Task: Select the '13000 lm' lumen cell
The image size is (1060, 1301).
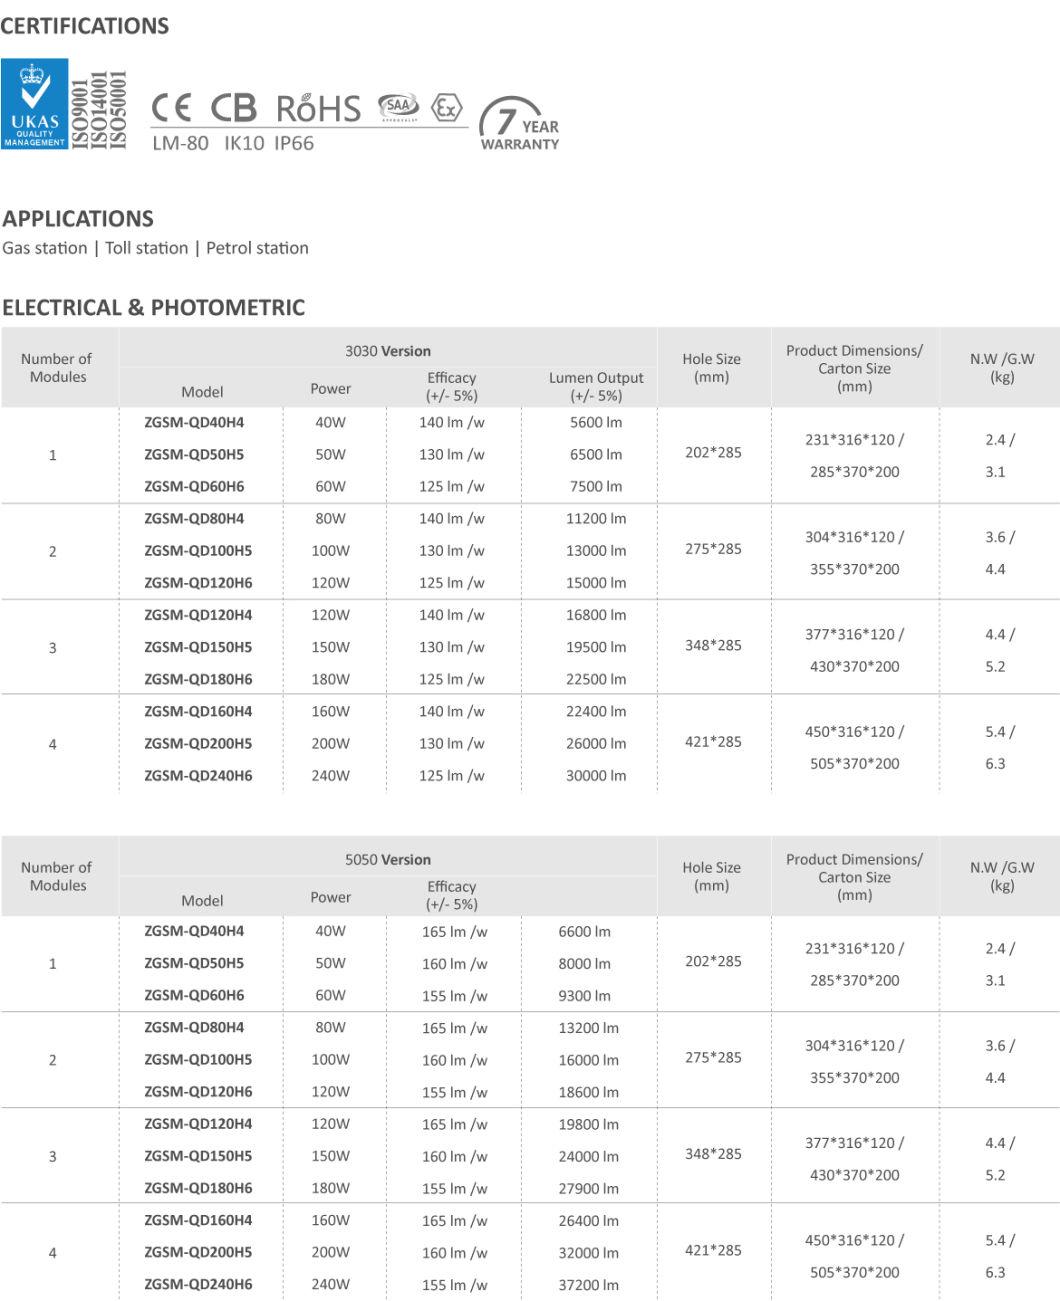Action: [x=596, y=550]
